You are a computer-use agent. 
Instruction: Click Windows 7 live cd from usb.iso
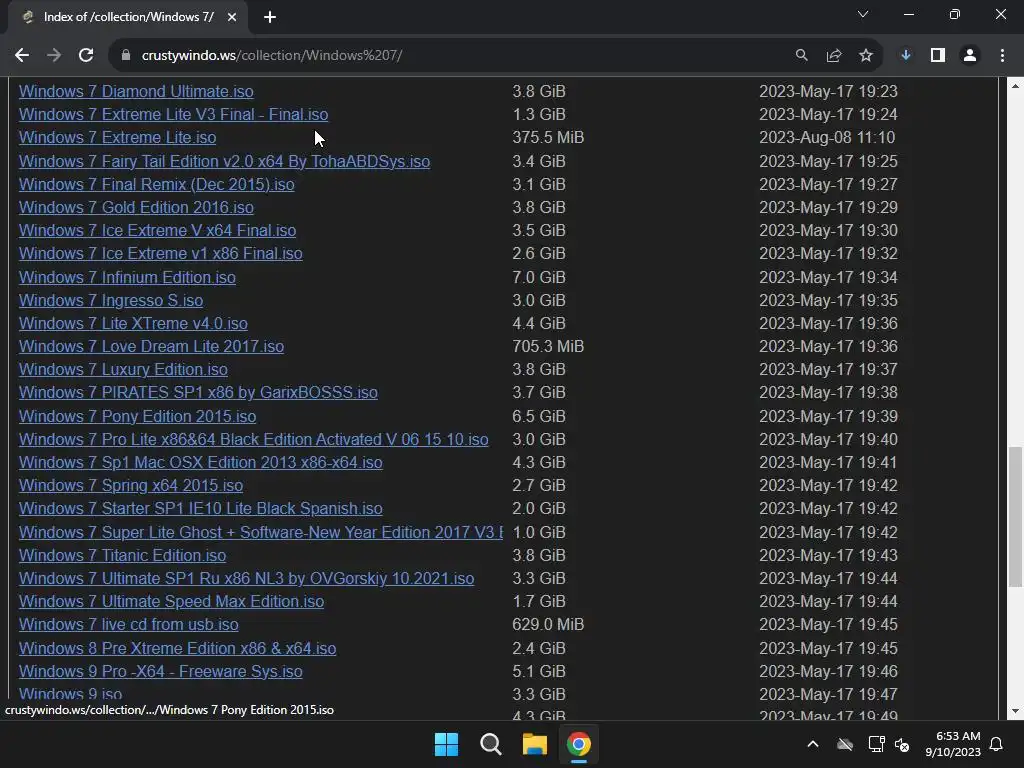pos(129,624)
